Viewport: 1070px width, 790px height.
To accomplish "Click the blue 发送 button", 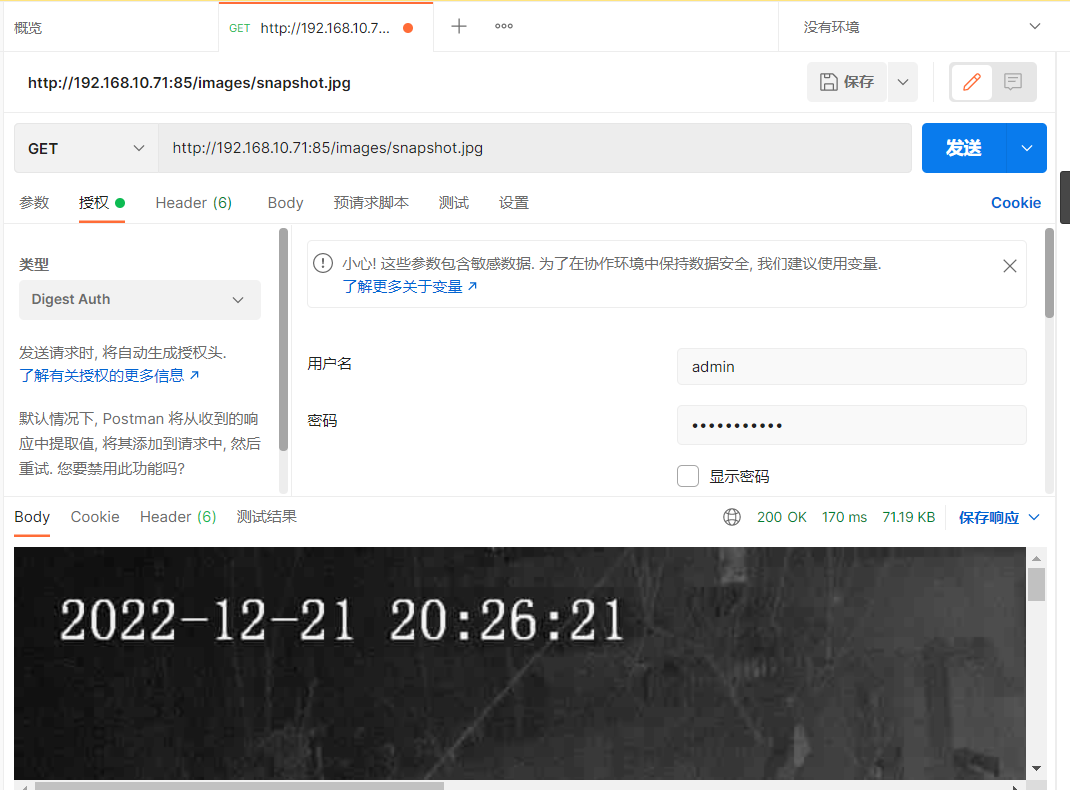I will click(x=964, y=148).
